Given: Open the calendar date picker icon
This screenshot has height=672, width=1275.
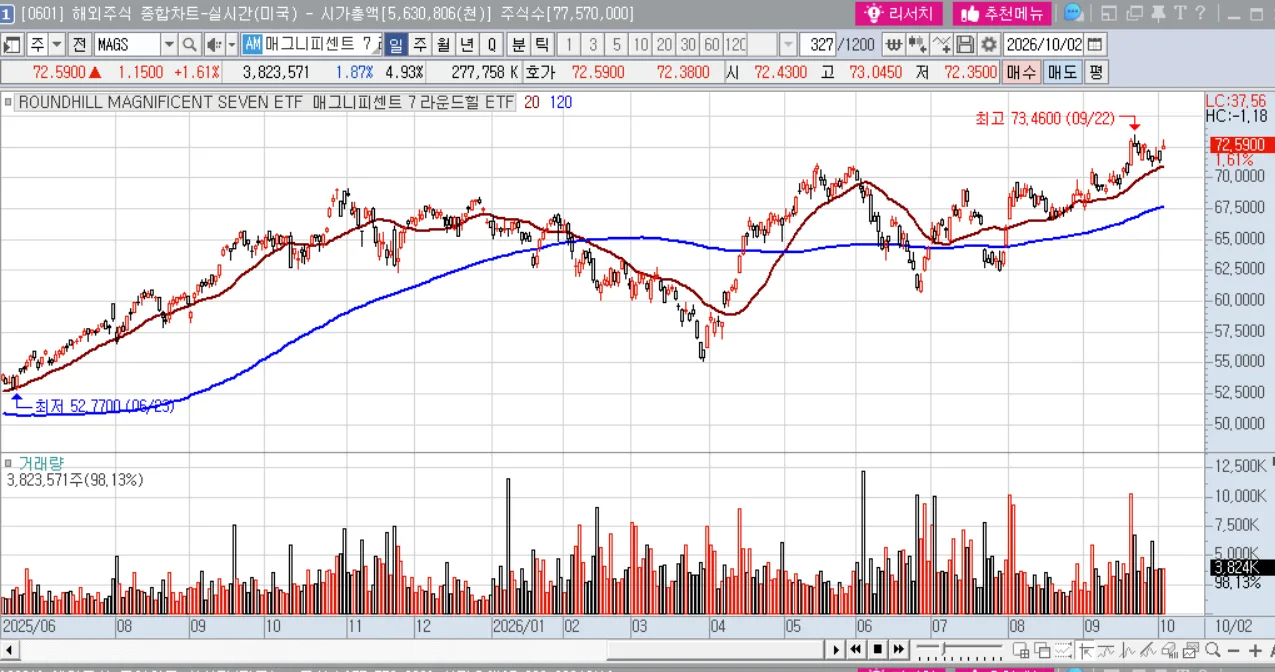Looking at the screenshot, I should click(1095, 45).
